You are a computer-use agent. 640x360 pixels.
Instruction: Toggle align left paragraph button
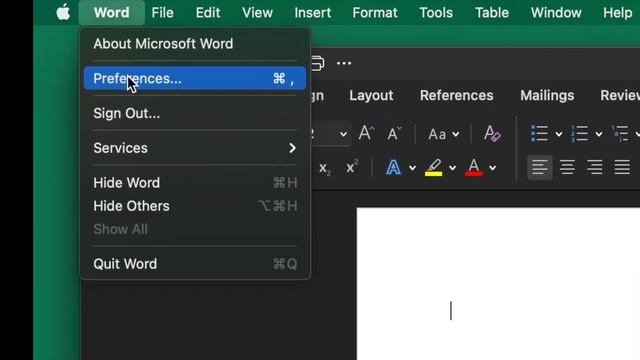click(540, 167)
